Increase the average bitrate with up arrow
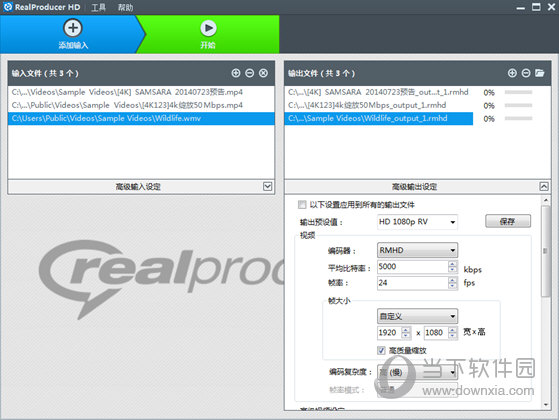This screenshot has height=420, width=559. (452, 264)
